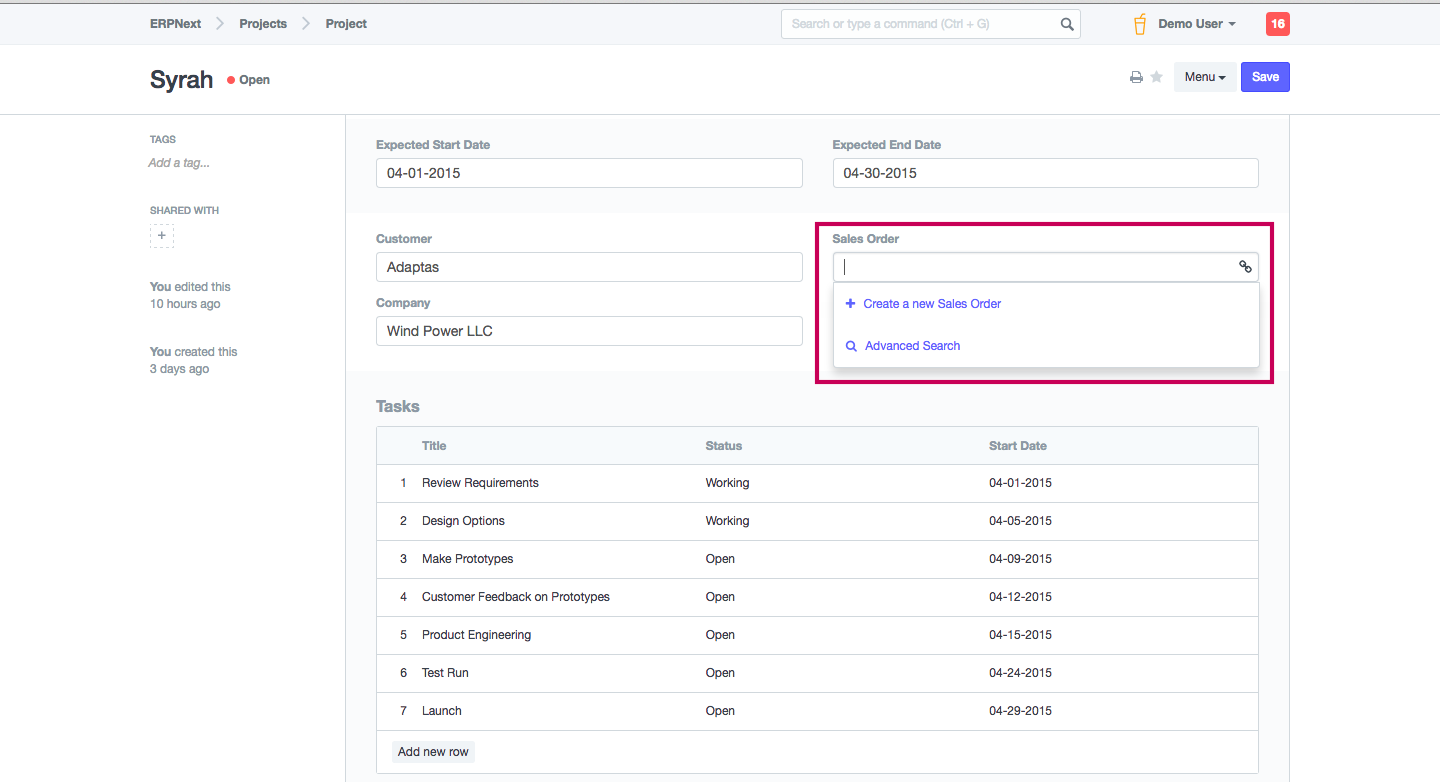Go to Projects breadcrumb
The height and width of the screenshot is (782, 1440).
tap(263, 24)
